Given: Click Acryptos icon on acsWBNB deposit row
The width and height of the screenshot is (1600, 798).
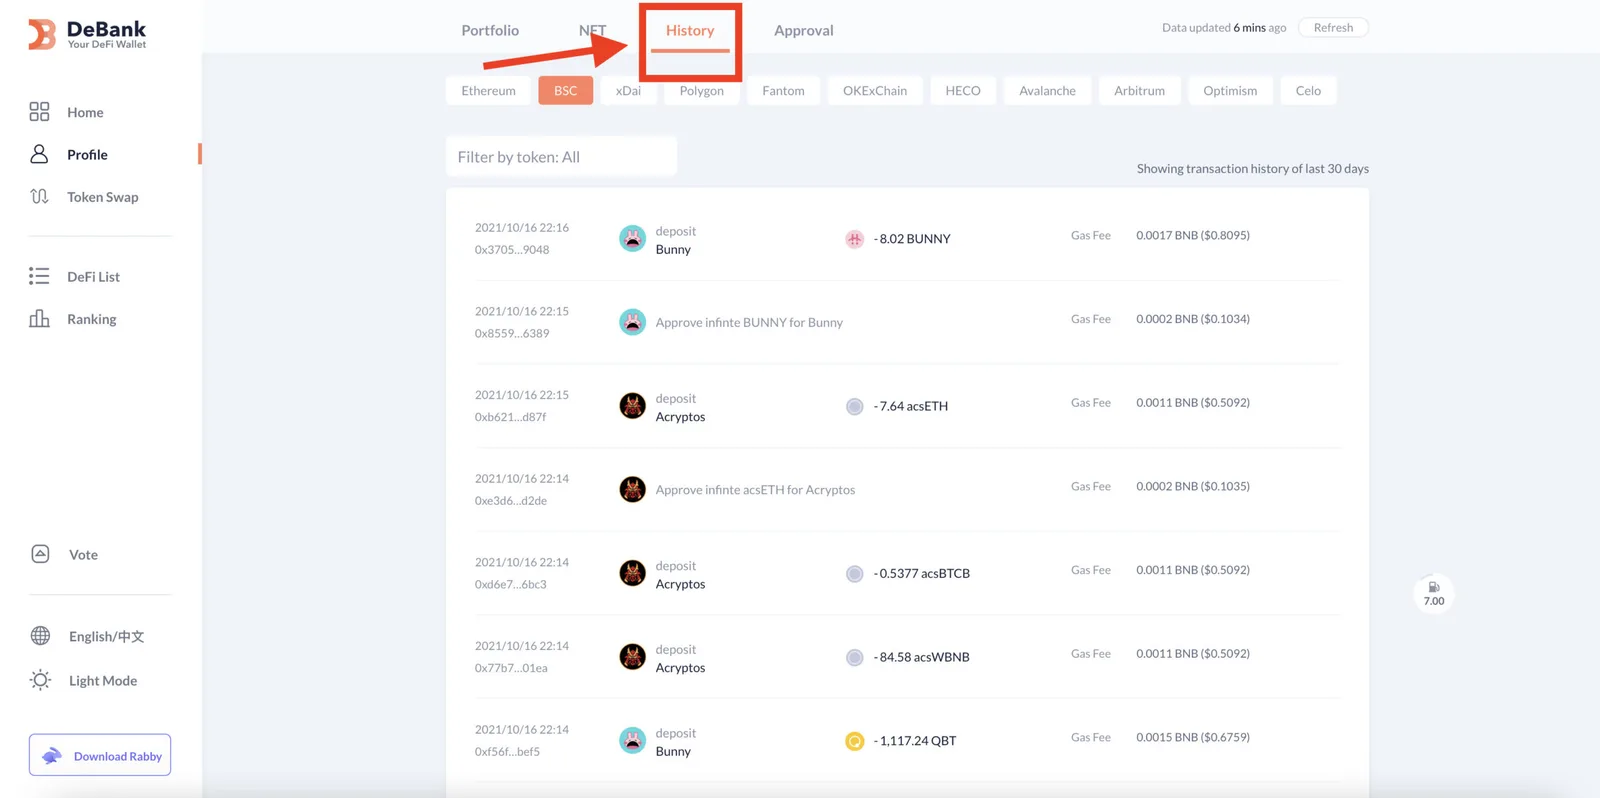Looking at the screenshot, I should tap(632, 657).
